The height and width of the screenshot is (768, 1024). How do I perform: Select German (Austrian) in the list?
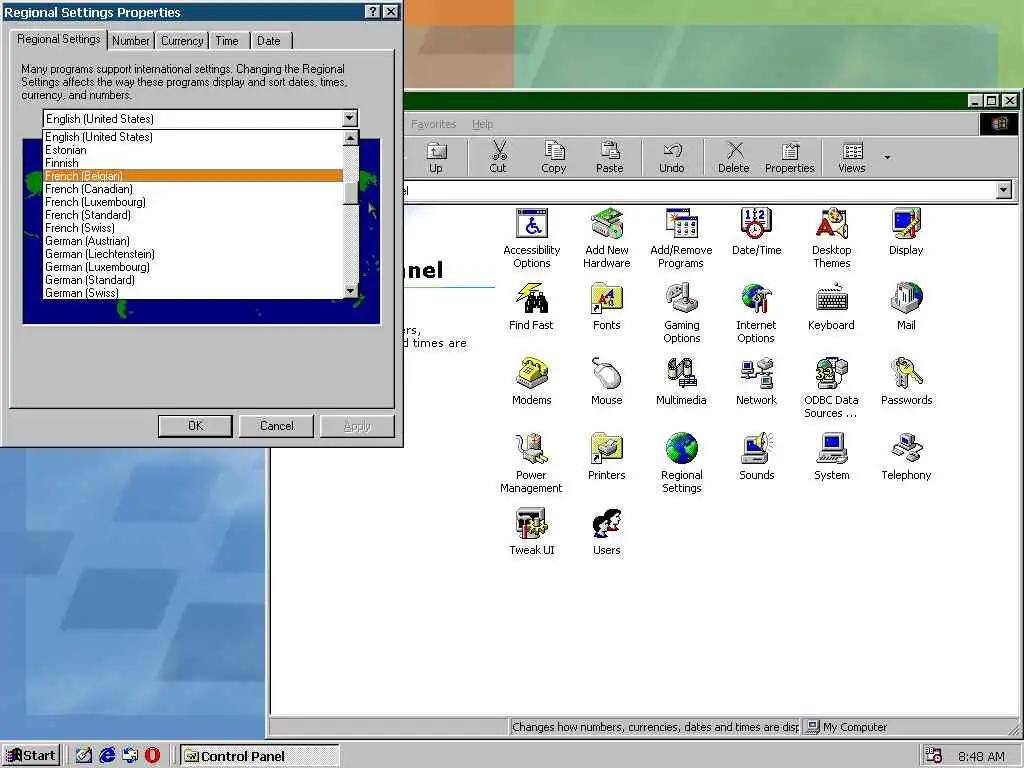pyautogui.click(x=193, y=241)
